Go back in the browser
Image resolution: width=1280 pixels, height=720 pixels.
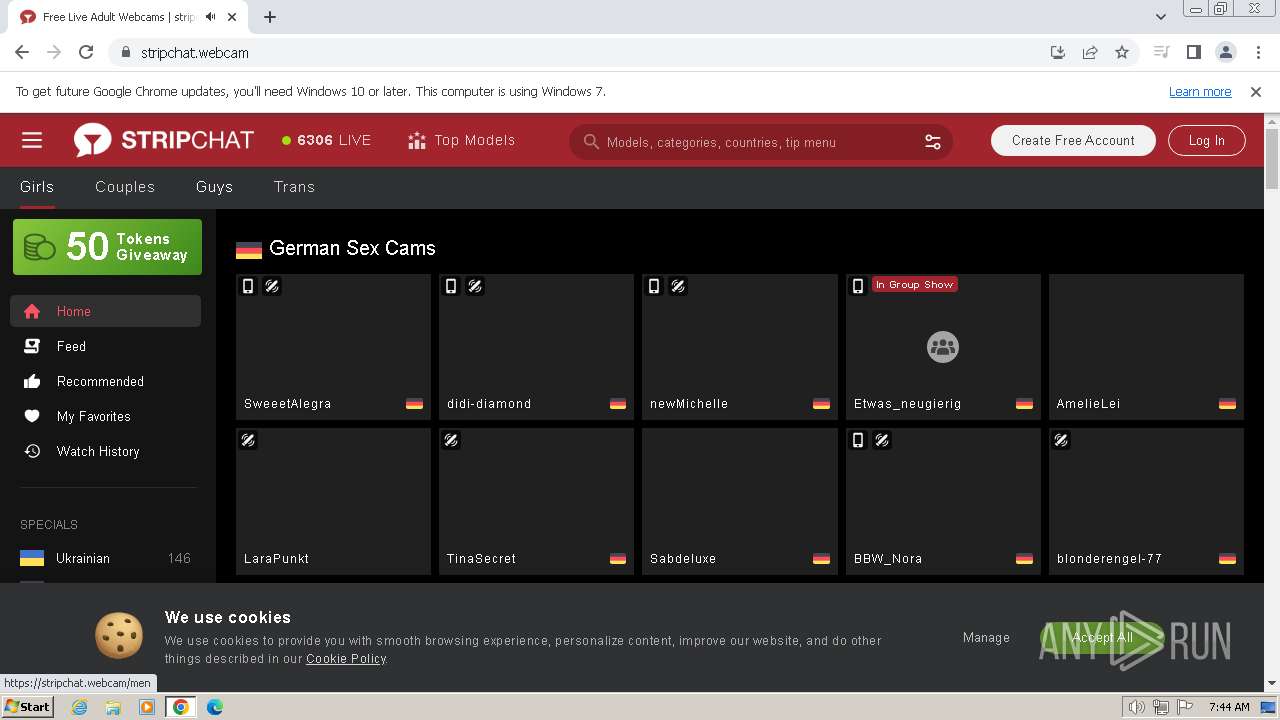22,53
